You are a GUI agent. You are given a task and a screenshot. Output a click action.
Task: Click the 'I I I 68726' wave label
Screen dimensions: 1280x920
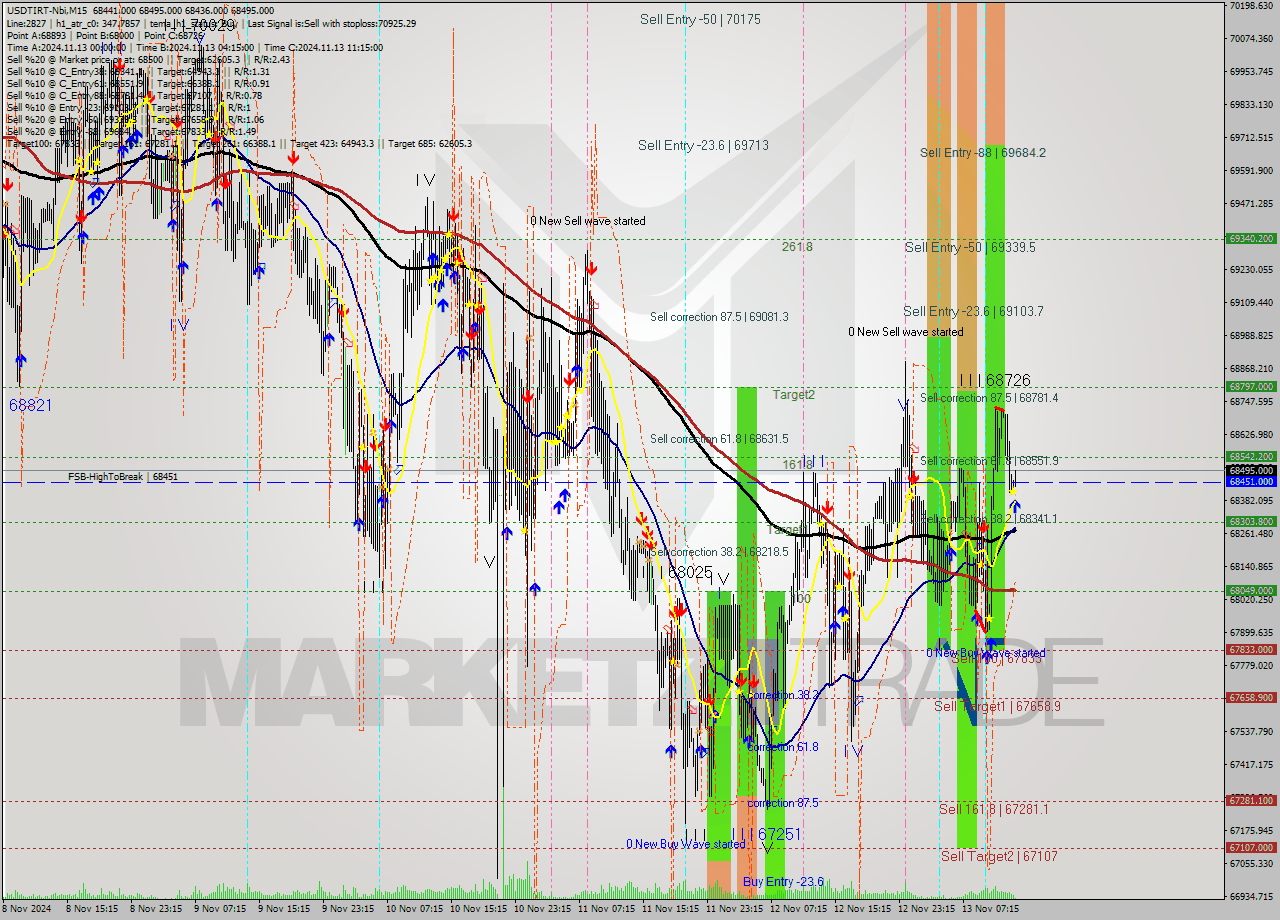[994, 381]
